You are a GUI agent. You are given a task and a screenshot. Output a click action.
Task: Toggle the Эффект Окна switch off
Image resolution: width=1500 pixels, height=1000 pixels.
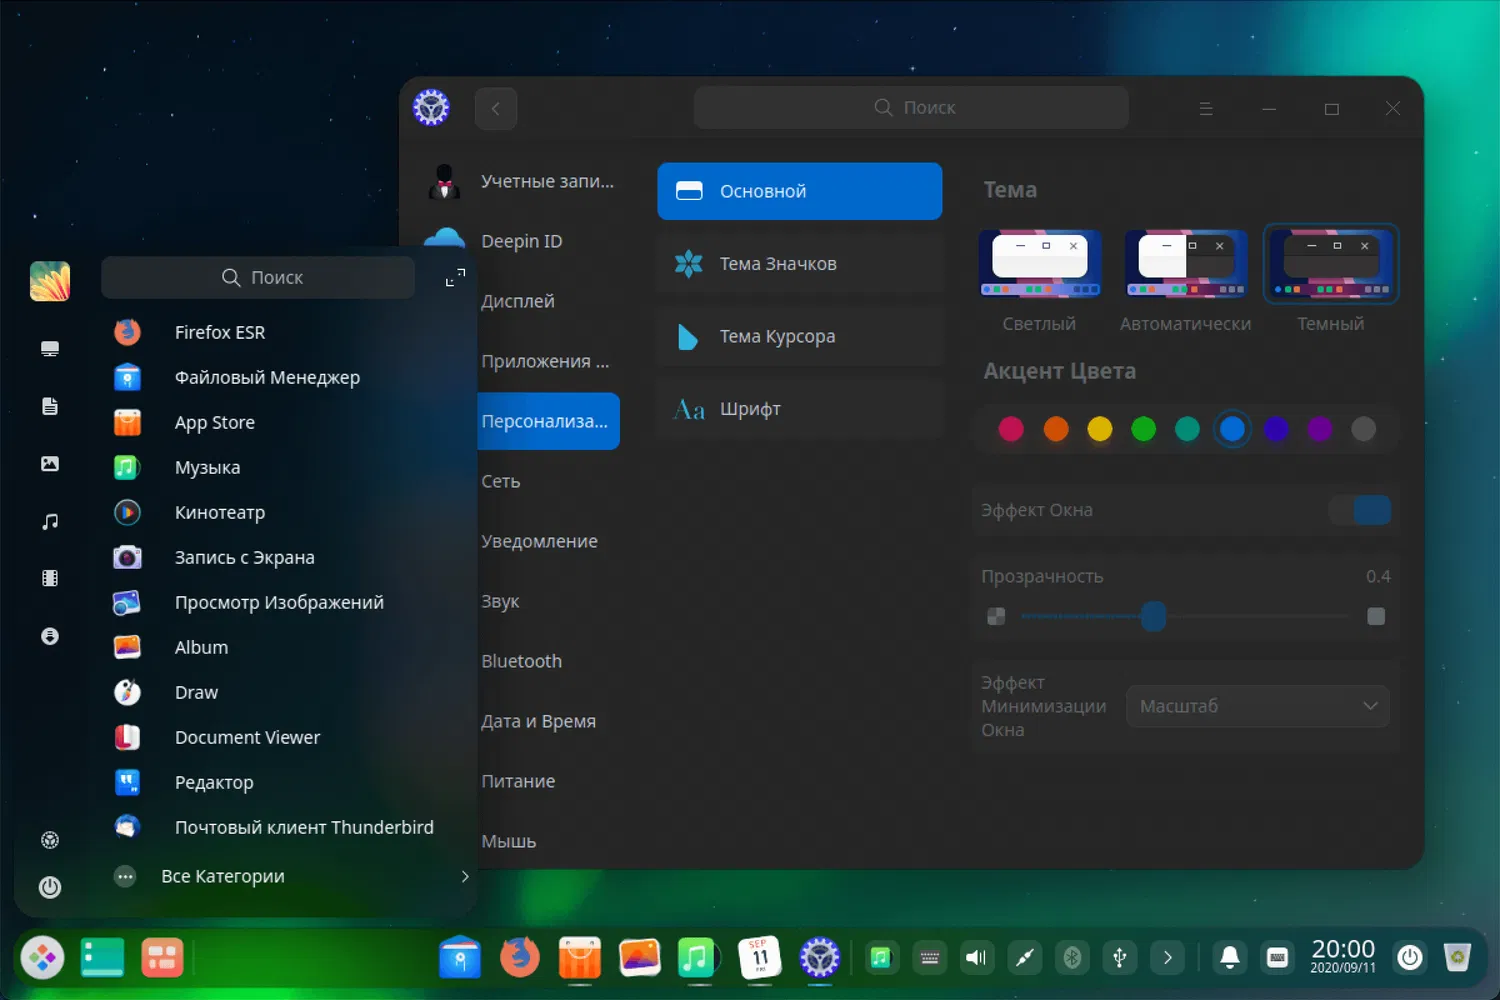coord(1360,509)
